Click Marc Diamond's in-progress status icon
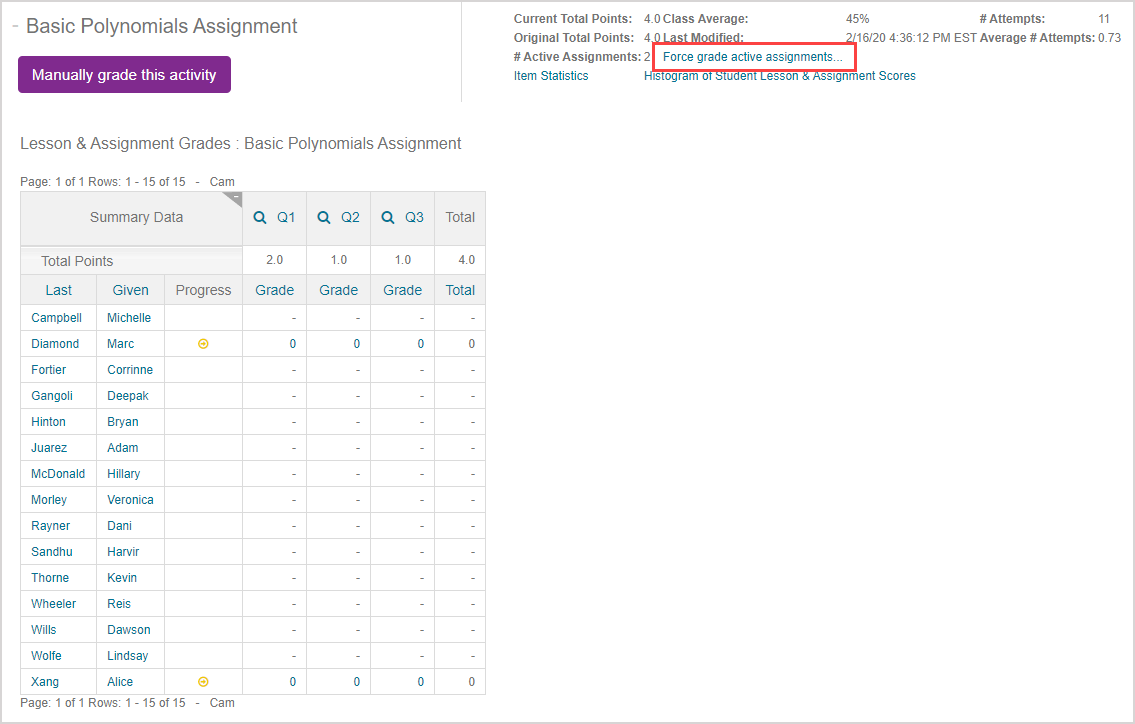 click(x=203, y=344)
